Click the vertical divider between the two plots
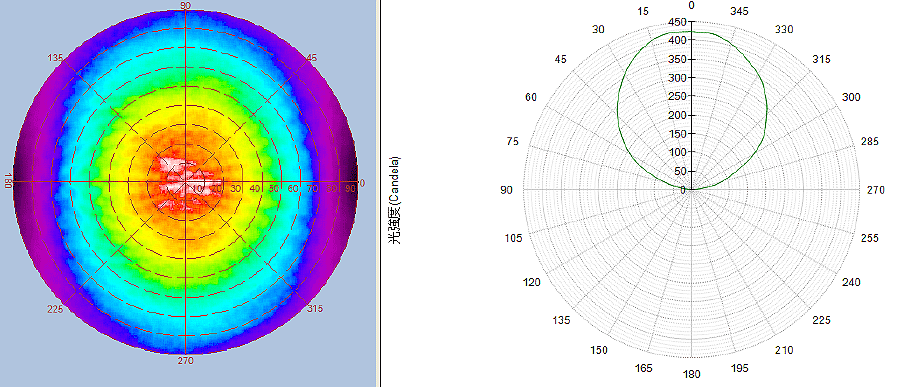This screenshot has height=387, width=900. click(x=379, y=194)
